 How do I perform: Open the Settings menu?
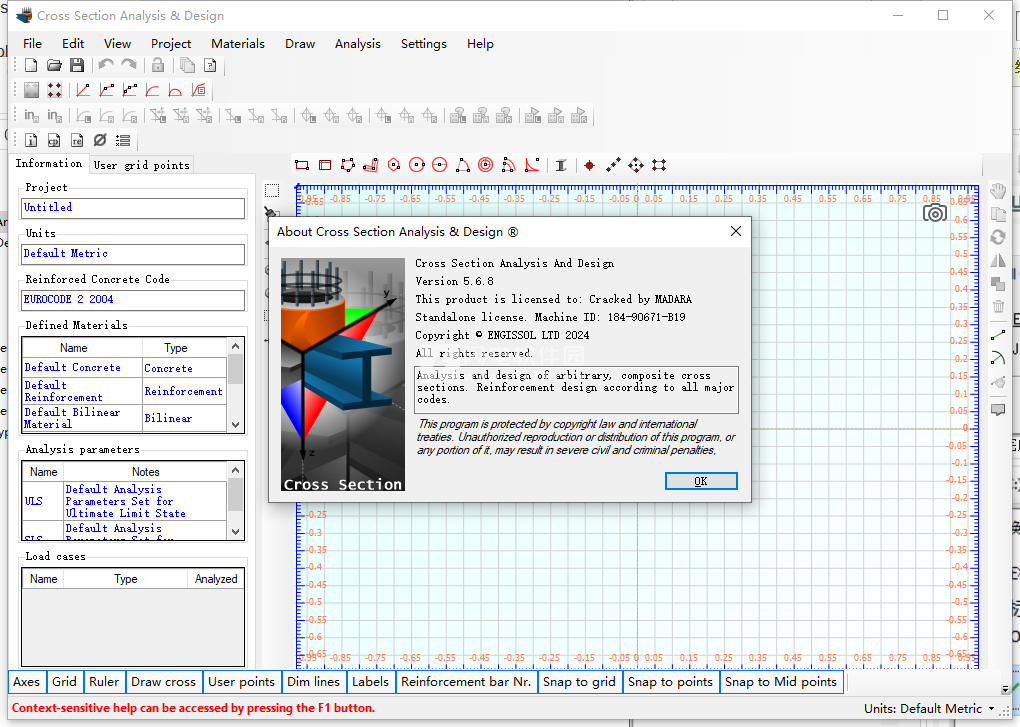tap(423, 44)
